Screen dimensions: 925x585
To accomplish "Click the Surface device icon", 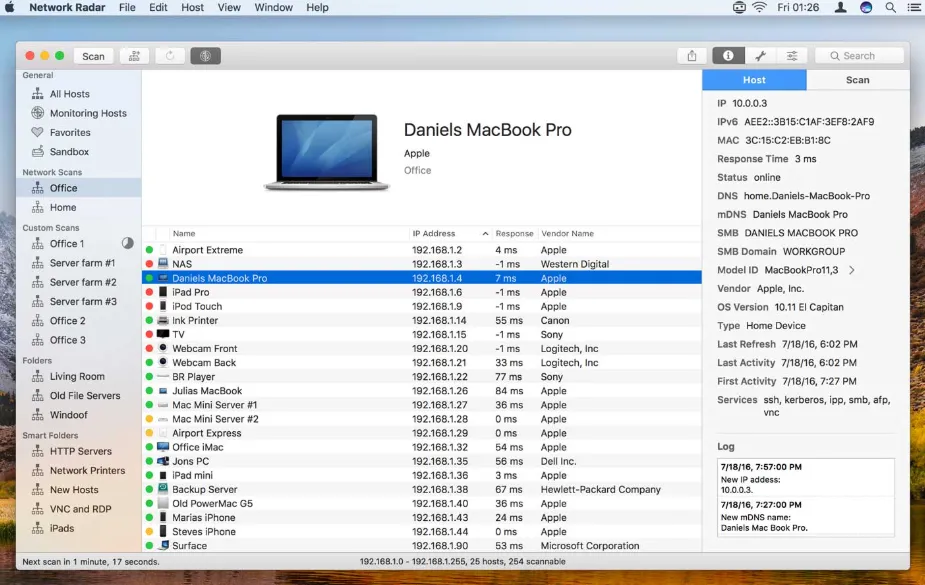I will [163, 545].
